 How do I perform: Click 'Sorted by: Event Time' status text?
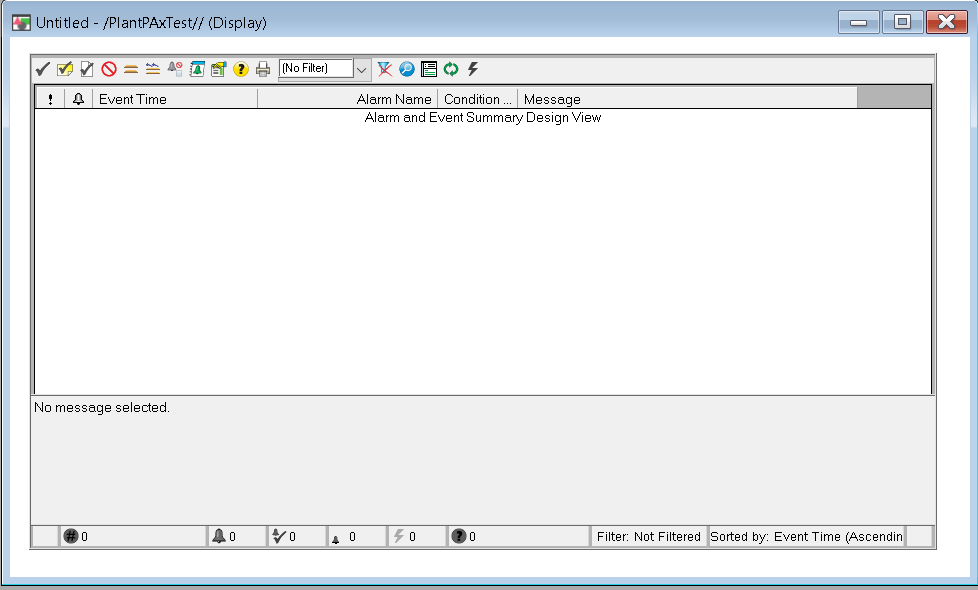[806, 537]
